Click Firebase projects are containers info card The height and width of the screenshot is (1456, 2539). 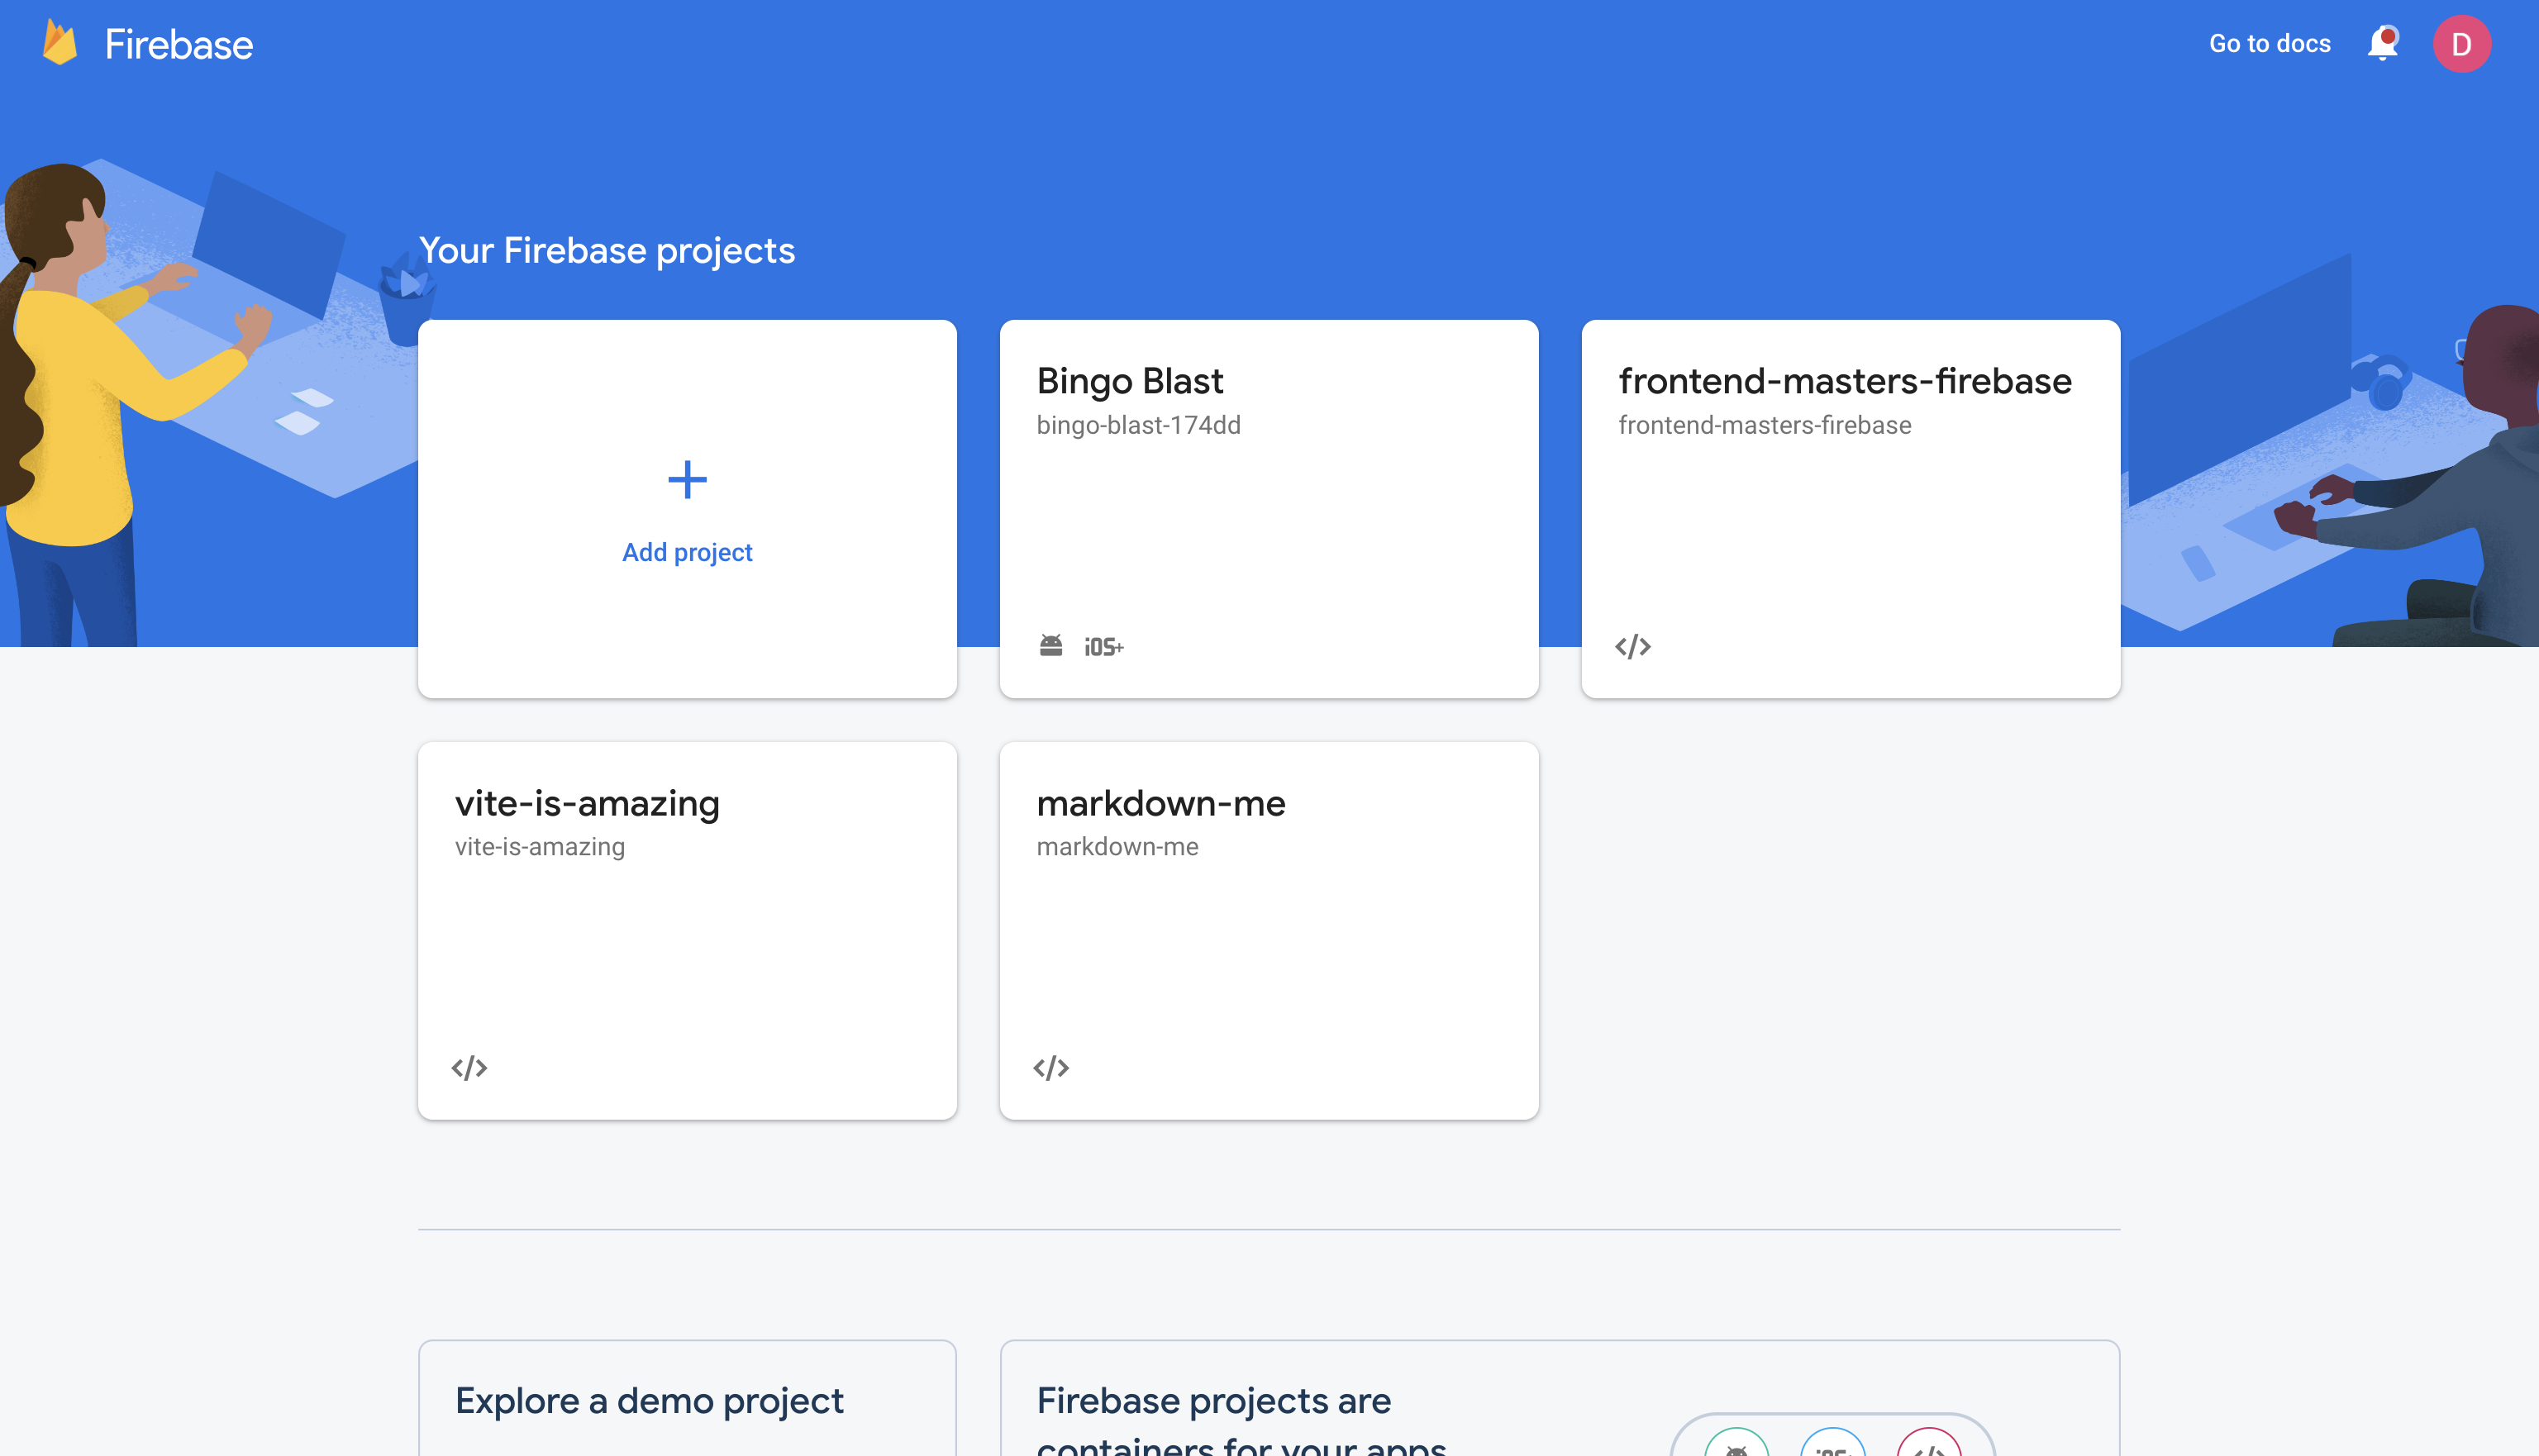click(1559, 1398)
